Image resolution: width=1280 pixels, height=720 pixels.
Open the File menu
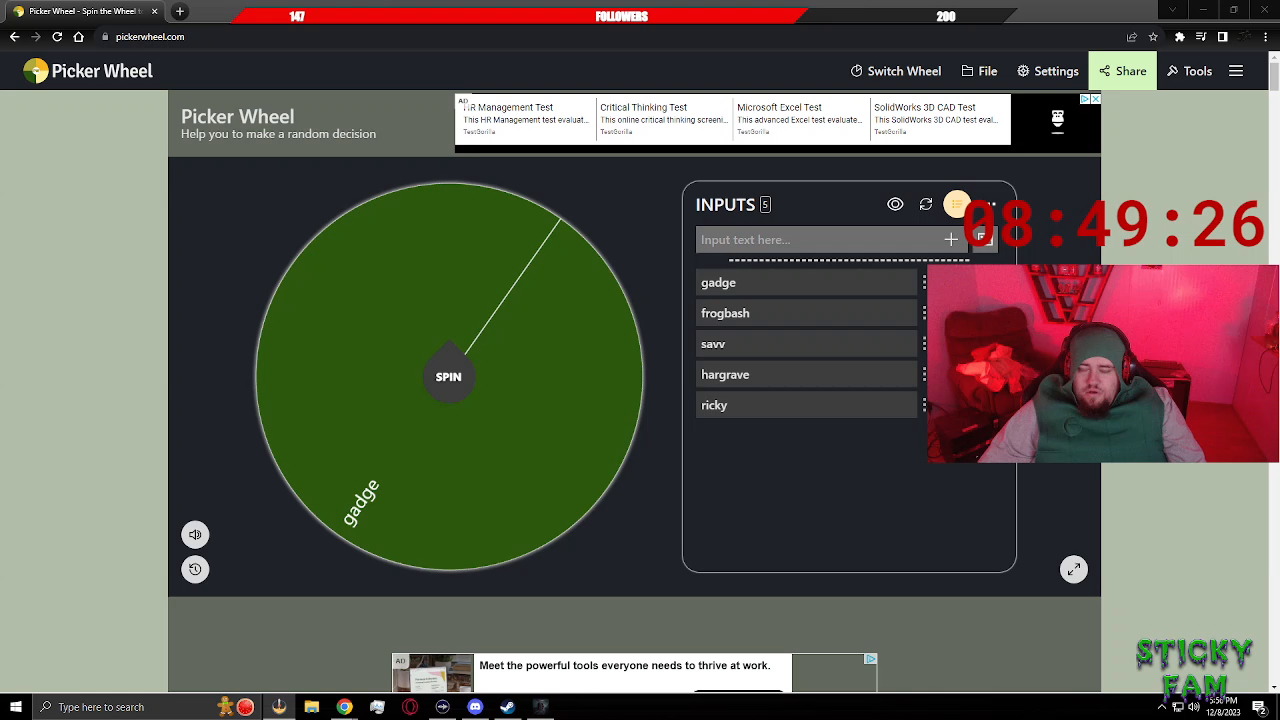click(x=979, y=71)
